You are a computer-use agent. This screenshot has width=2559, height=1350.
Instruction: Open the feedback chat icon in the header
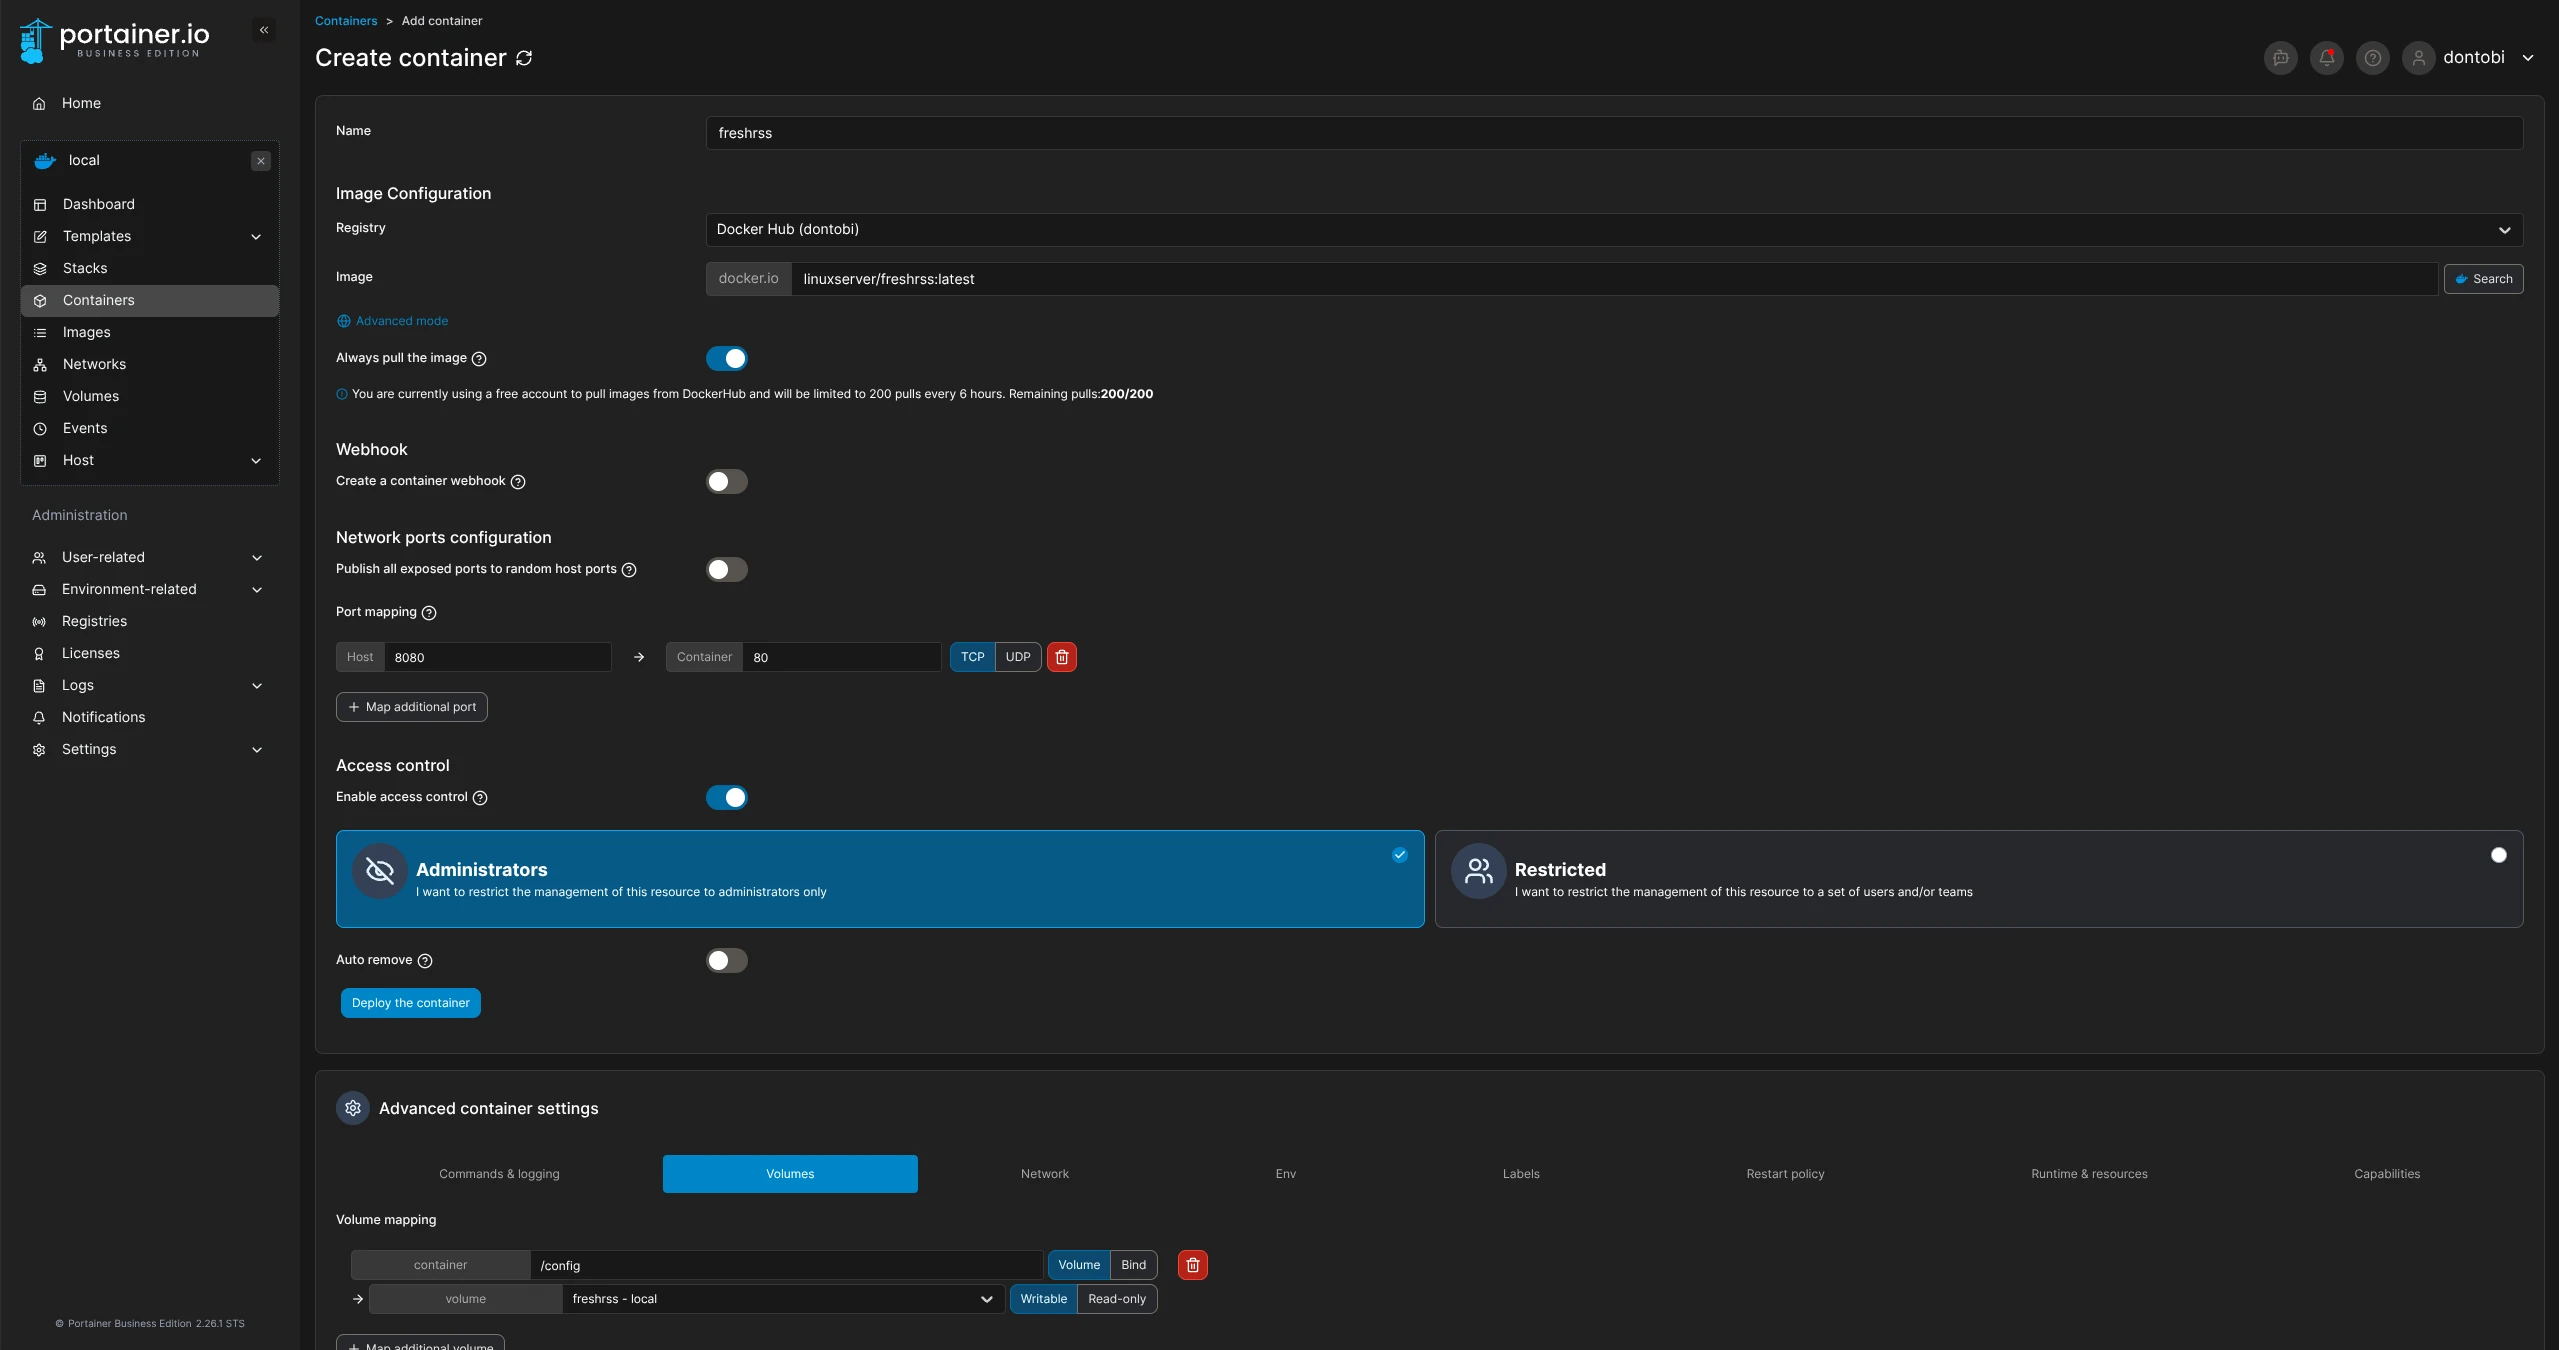click(2281, 58)
